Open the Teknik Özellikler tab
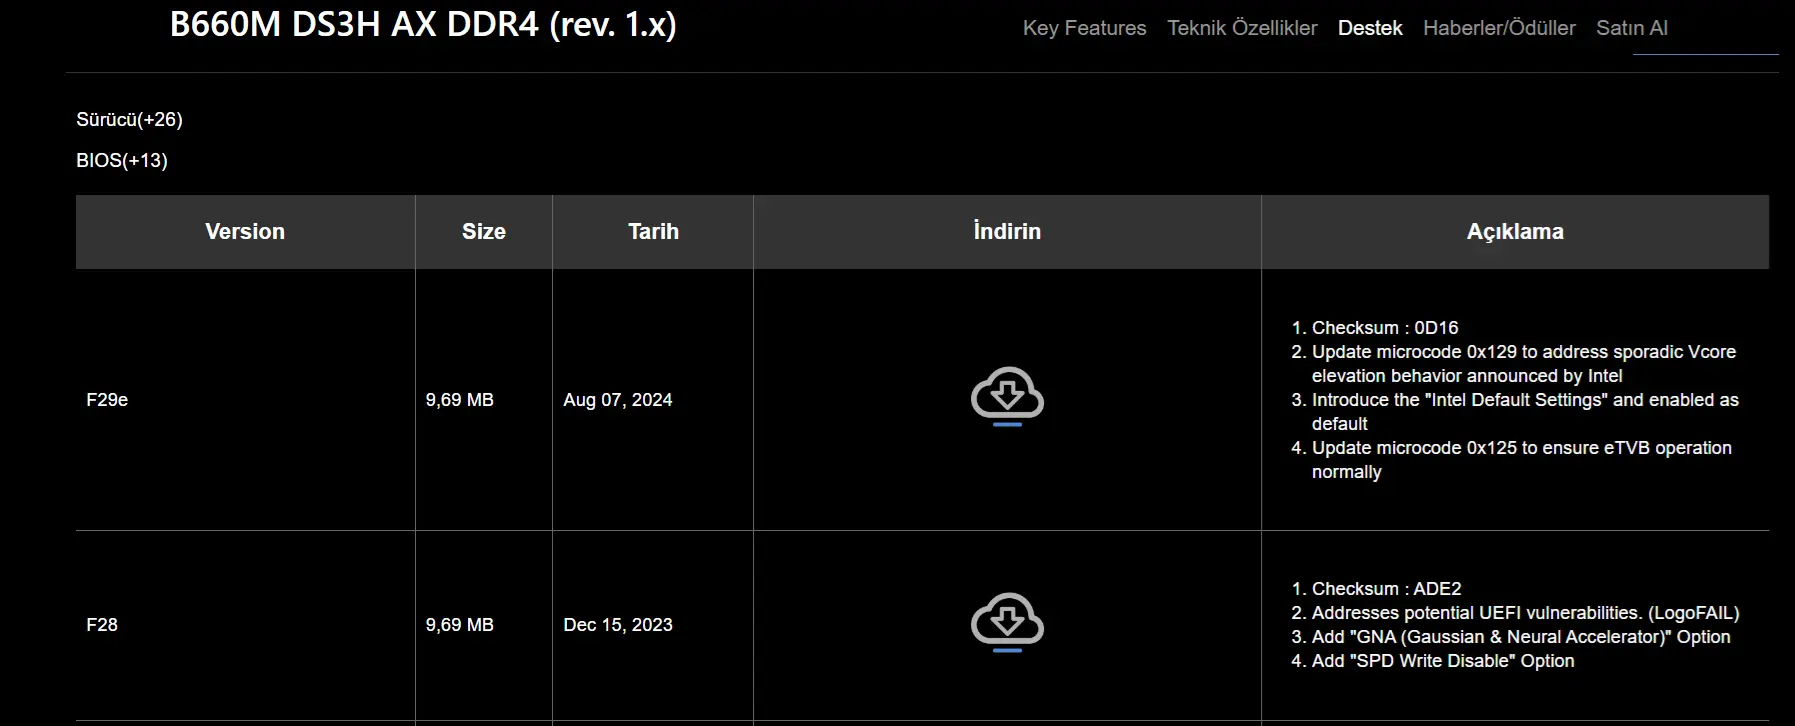1795x726 pixels. [x=1242, y=28]
